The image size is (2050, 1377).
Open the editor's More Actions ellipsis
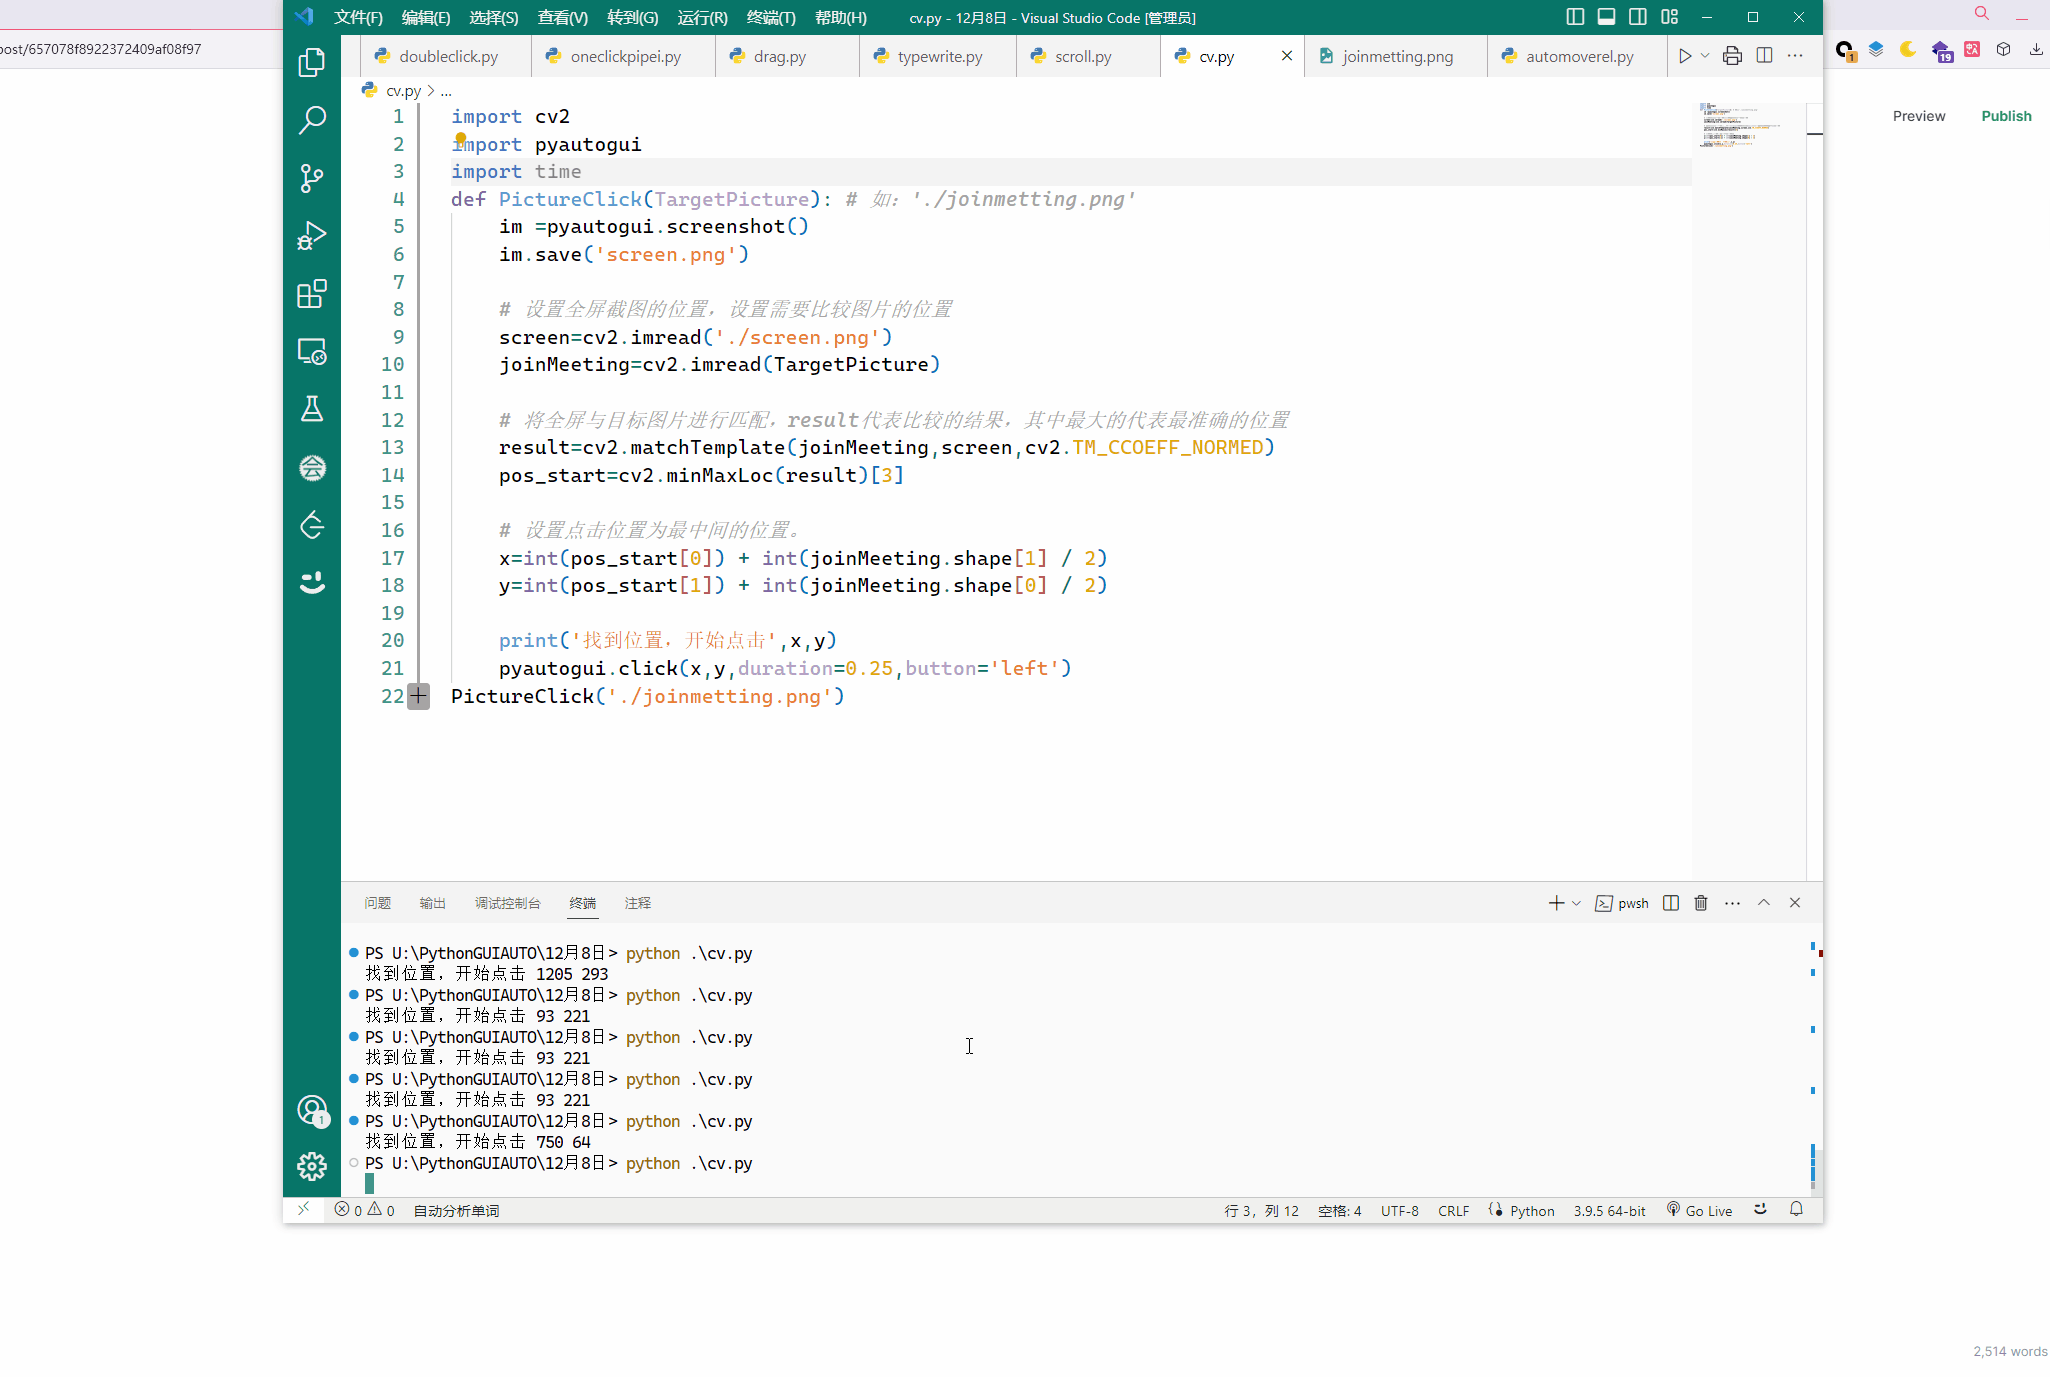(x=1795, y=56)
